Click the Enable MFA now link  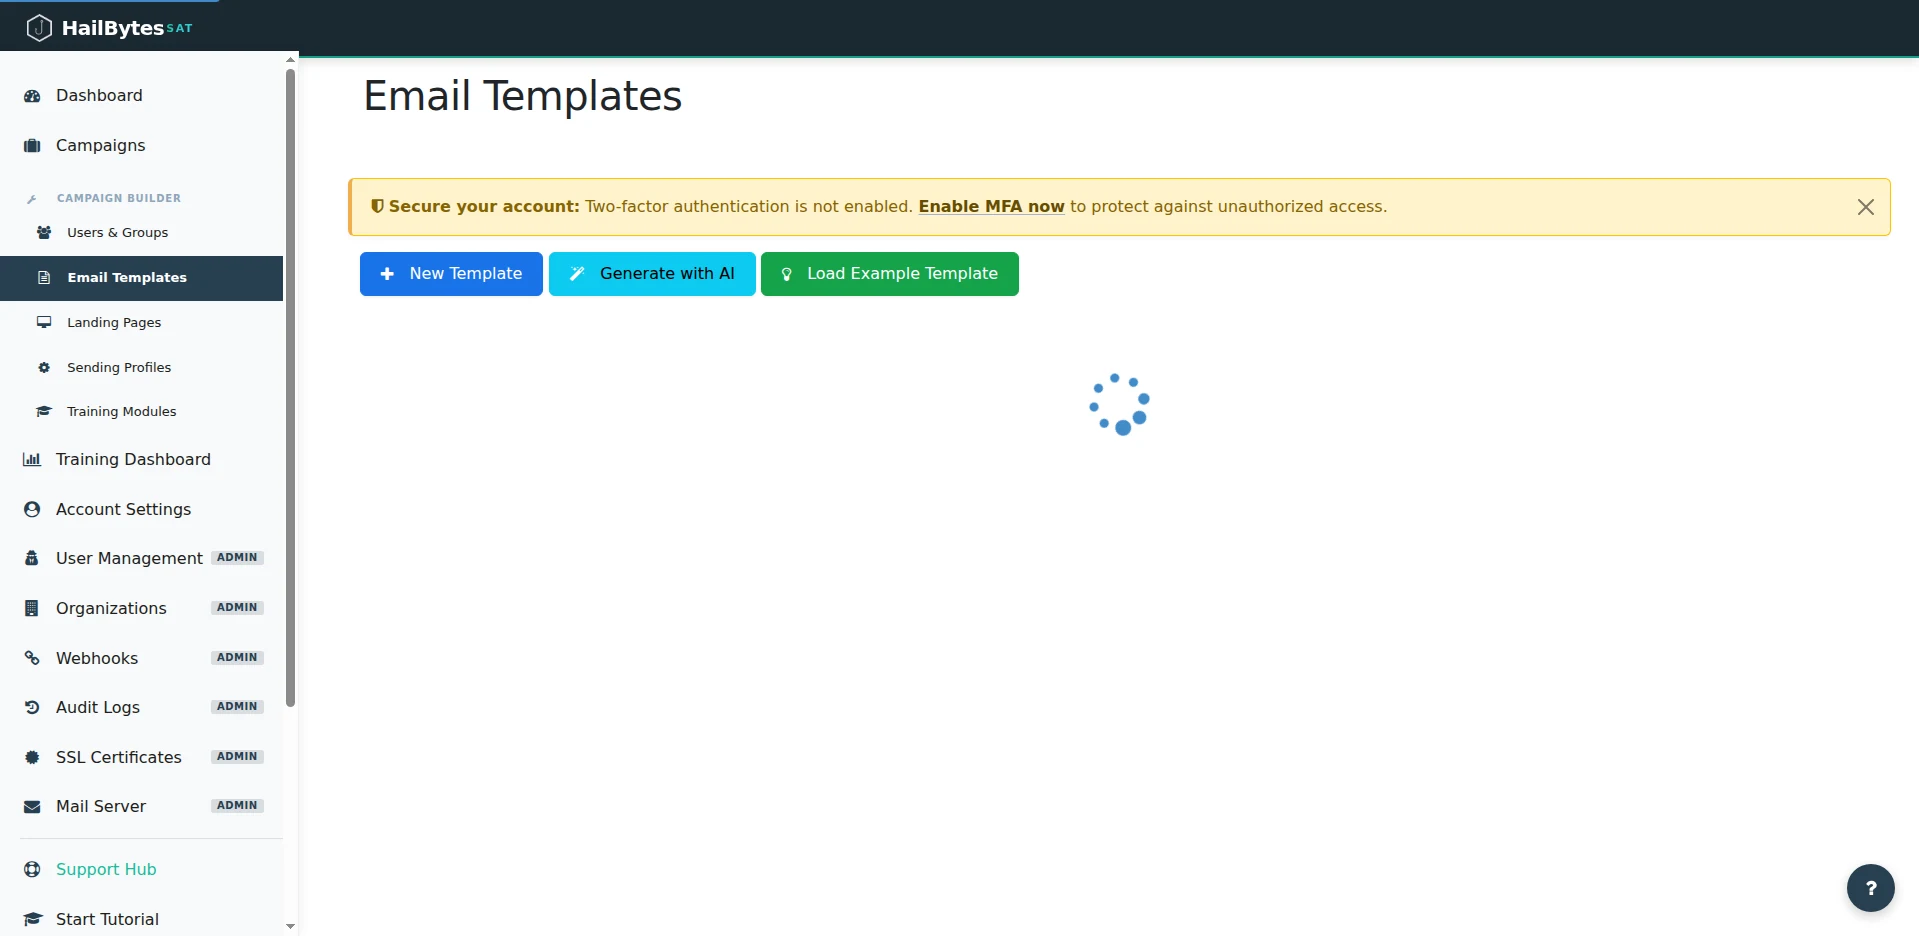tap(991, 206)
